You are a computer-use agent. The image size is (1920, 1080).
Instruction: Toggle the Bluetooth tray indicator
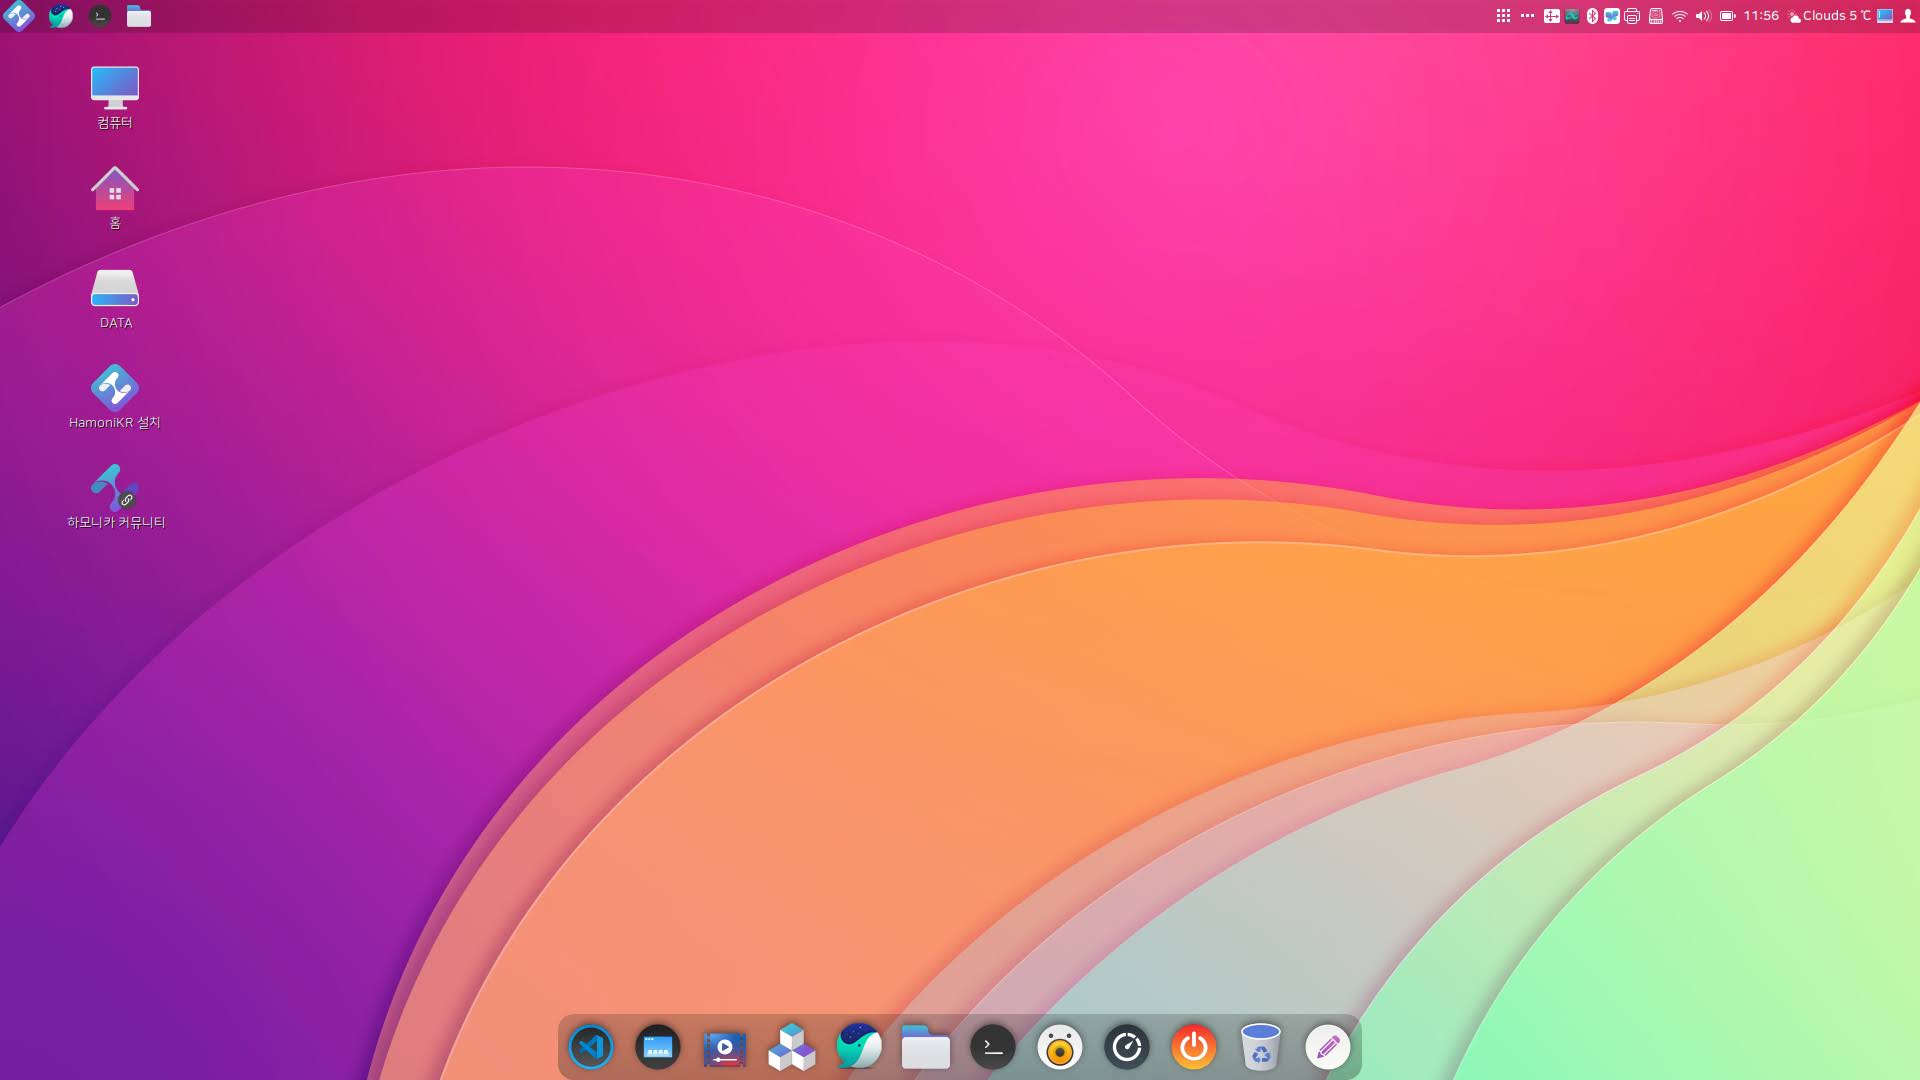point(1592,16)
